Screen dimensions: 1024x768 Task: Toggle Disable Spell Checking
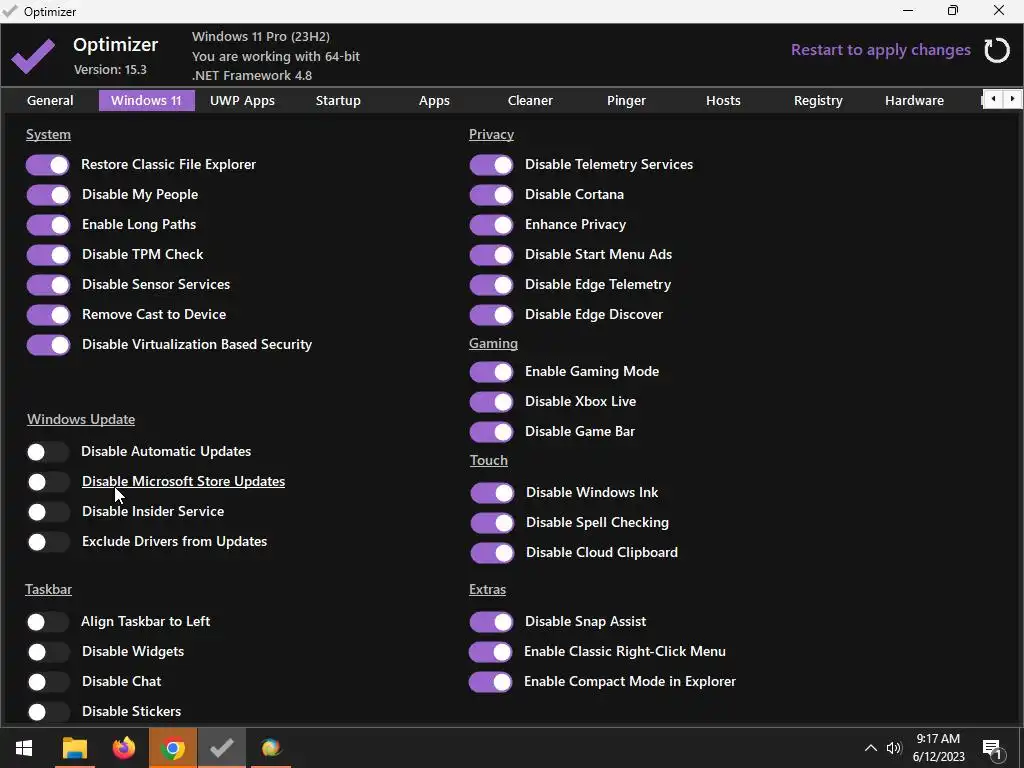click(492, 523)
